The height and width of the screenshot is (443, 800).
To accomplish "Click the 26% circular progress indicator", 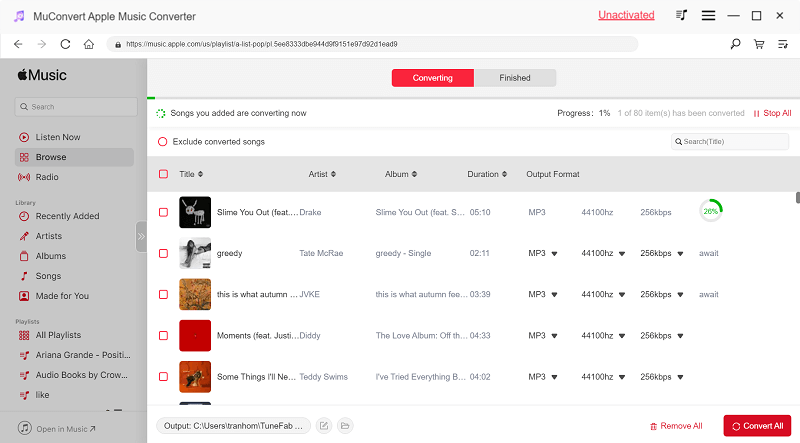I will tap(711, 212).
